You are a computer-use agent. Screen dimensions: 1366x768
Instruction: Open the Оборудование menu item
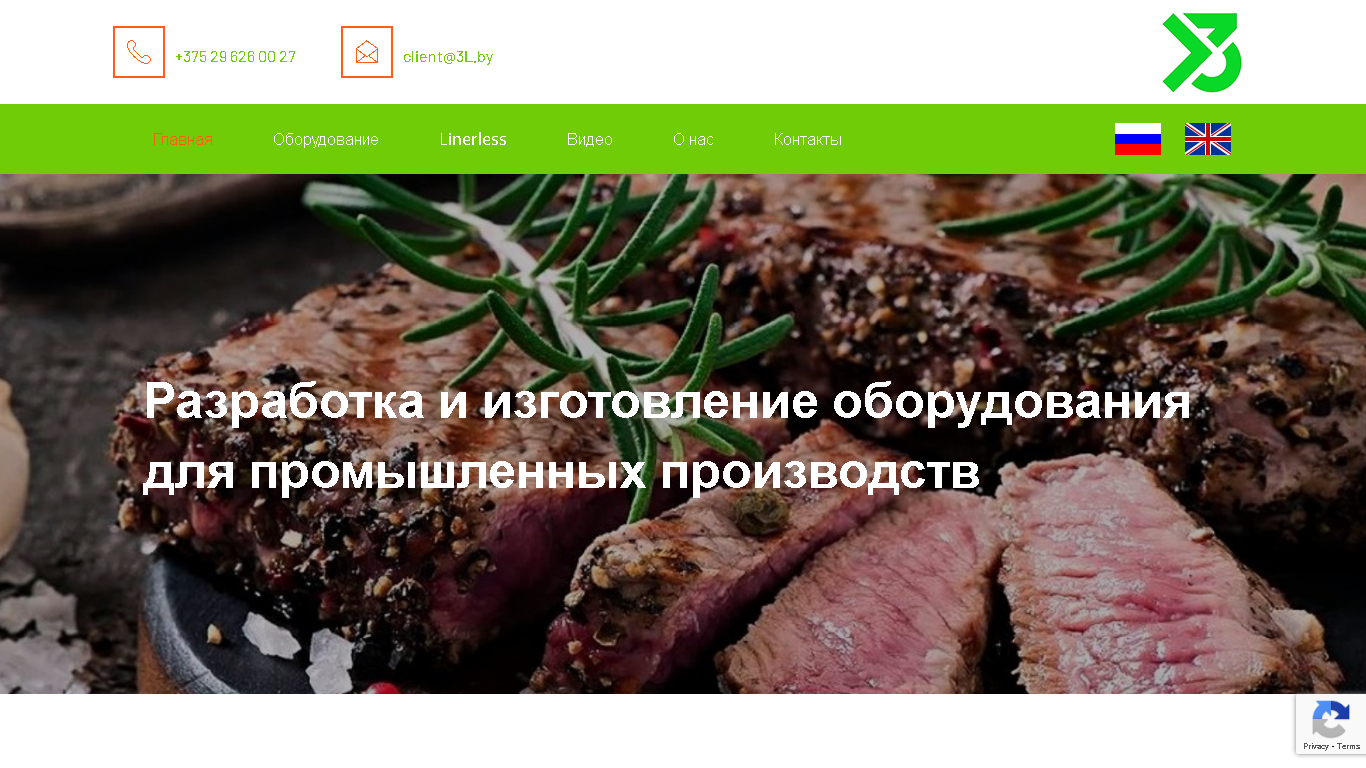(x=326, y=139)
